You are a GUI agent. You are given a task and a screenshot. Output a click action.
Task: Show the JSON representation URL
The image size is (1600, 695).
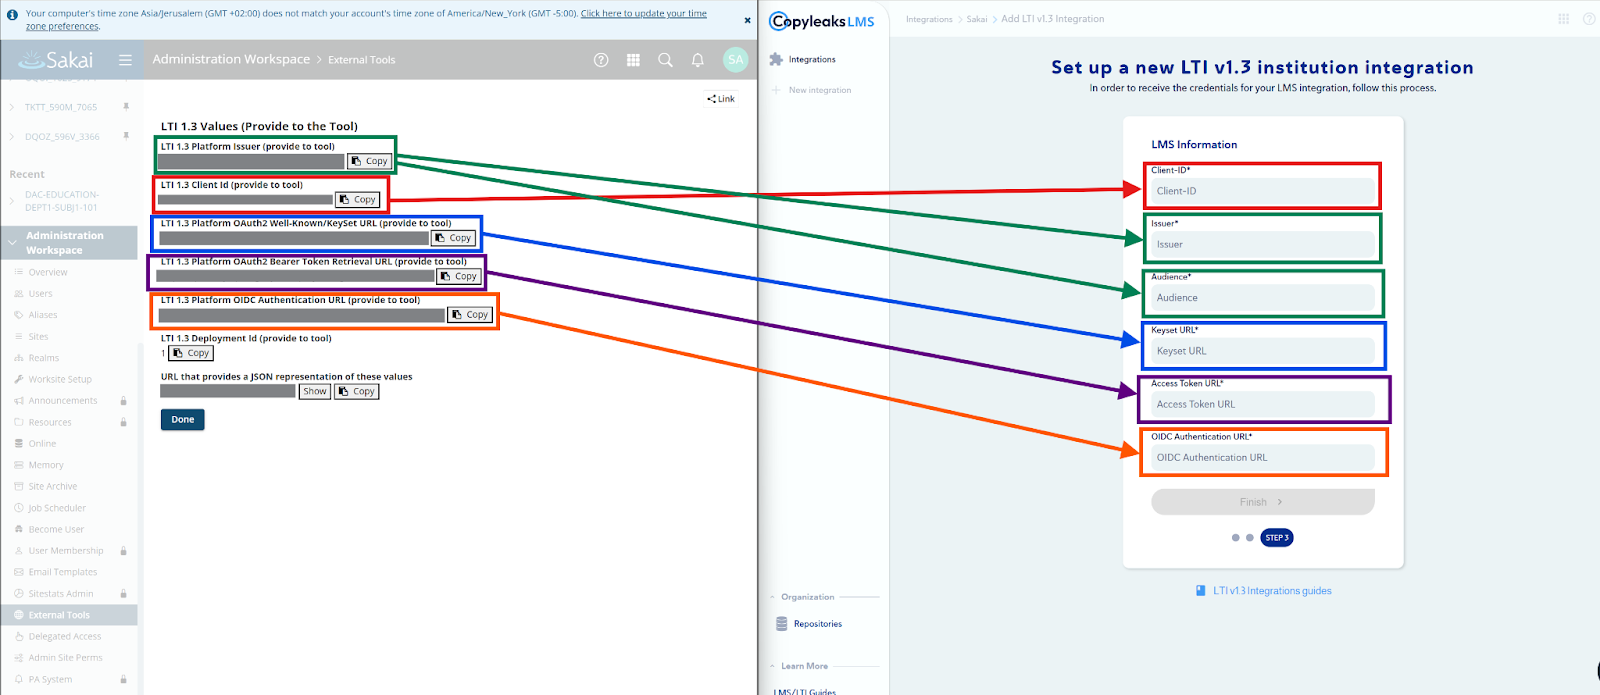click(x=315, y=391)
